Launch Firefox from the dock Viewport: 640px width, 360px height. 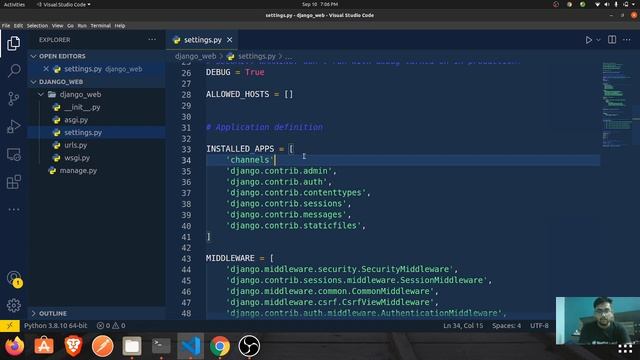click(15, 346)
